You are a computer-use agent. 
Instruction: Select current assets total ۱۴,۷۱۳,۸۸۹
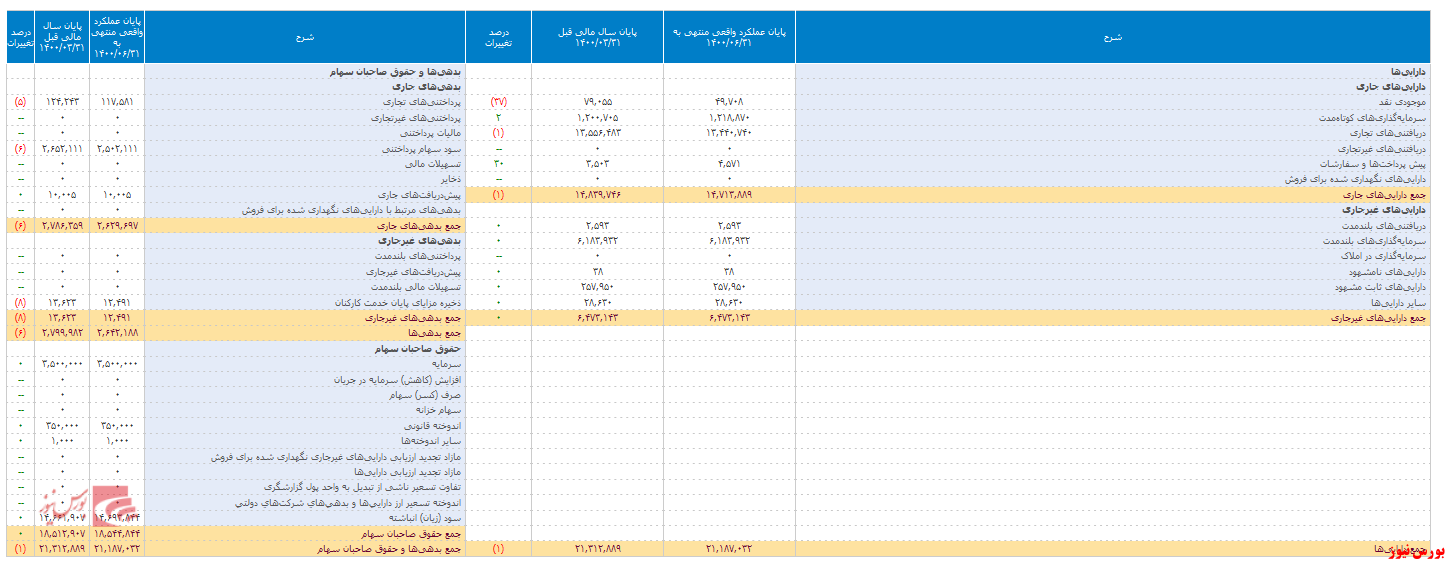[x=729, y=194]
